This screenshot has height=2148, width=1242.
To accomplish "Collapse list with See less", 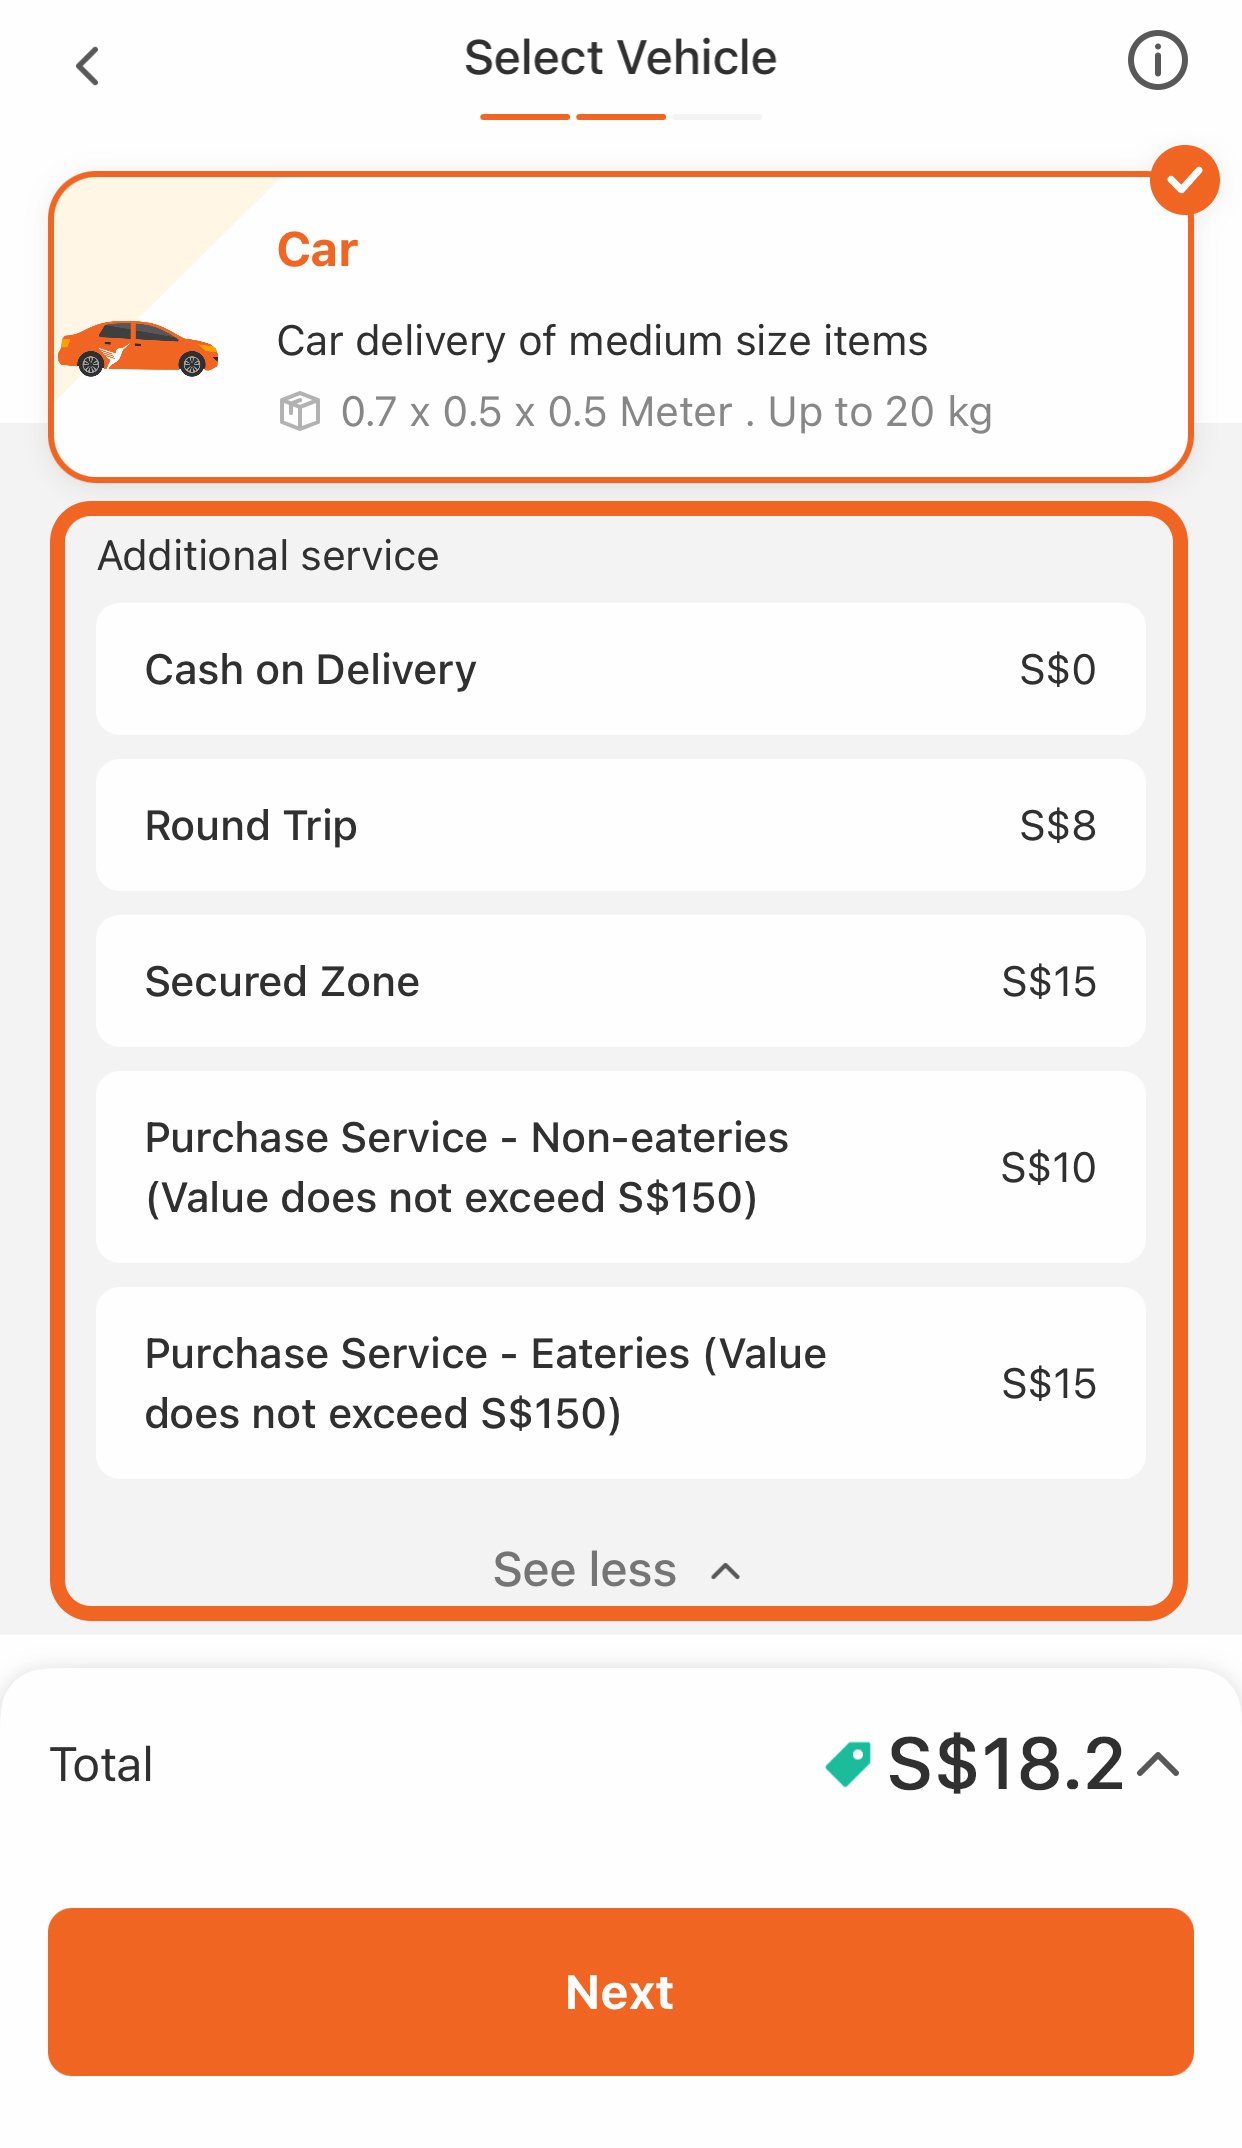I will click(586, 1569).
